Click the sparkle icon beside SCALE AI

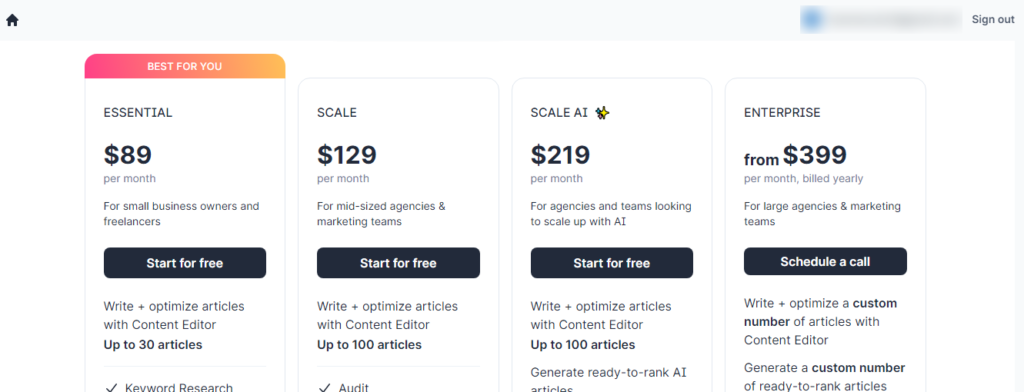tap(603, 113)
